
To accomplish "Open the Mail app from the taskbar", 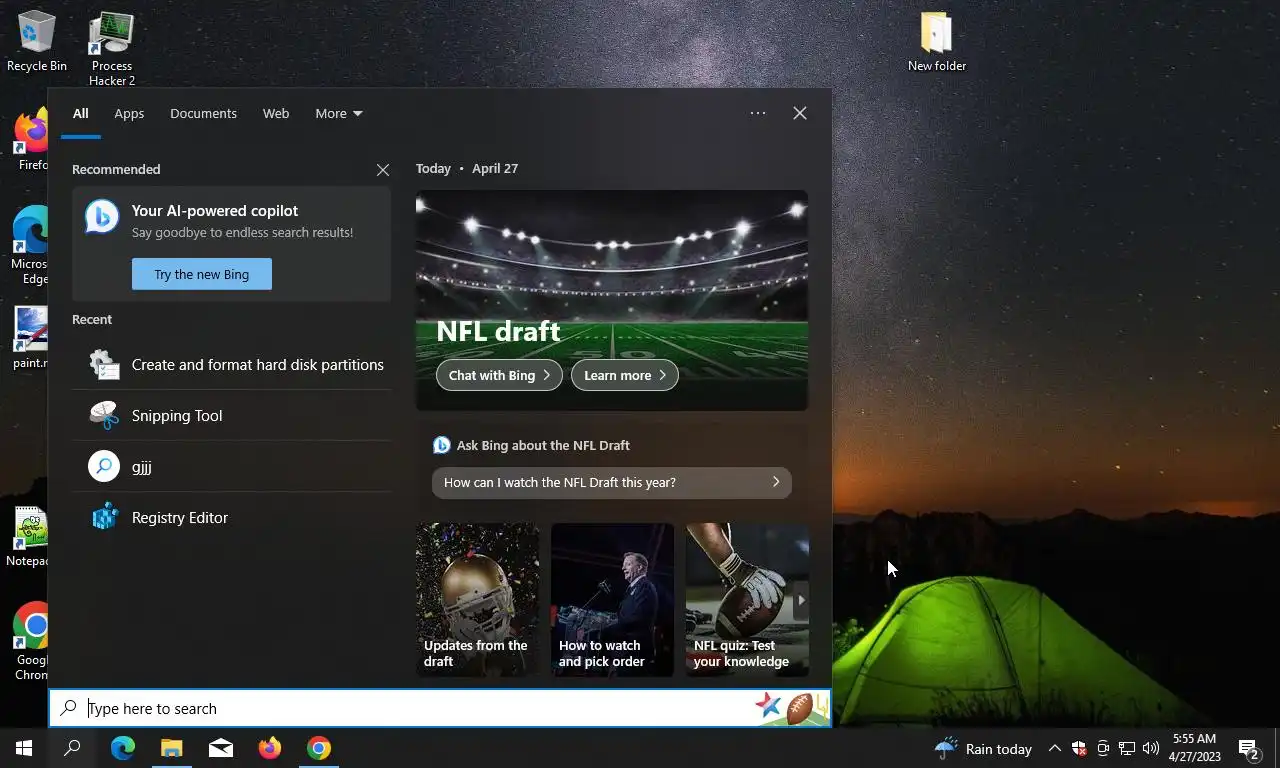I will 220,748.
